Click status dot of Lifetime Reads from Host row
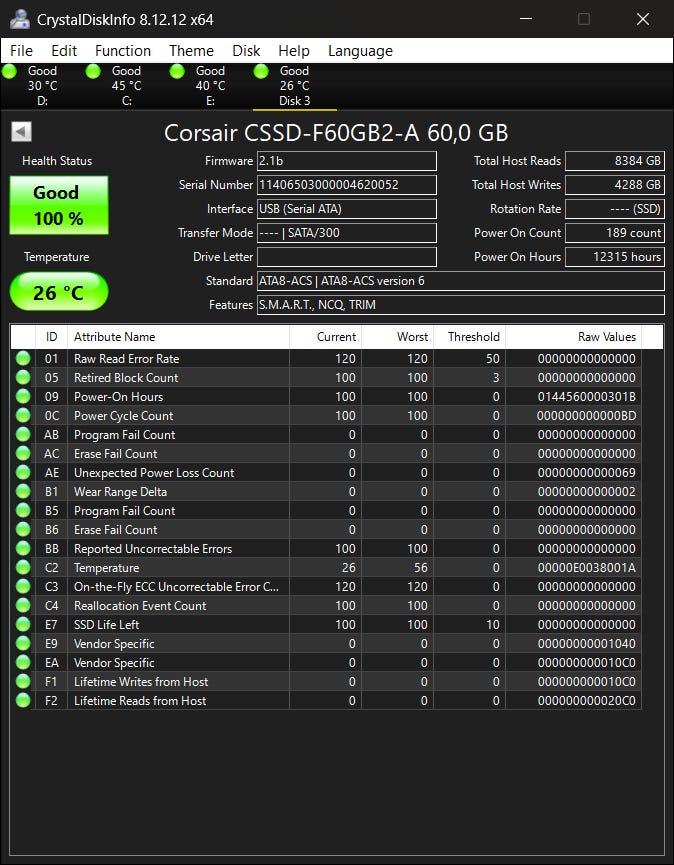 coord(23,701)
